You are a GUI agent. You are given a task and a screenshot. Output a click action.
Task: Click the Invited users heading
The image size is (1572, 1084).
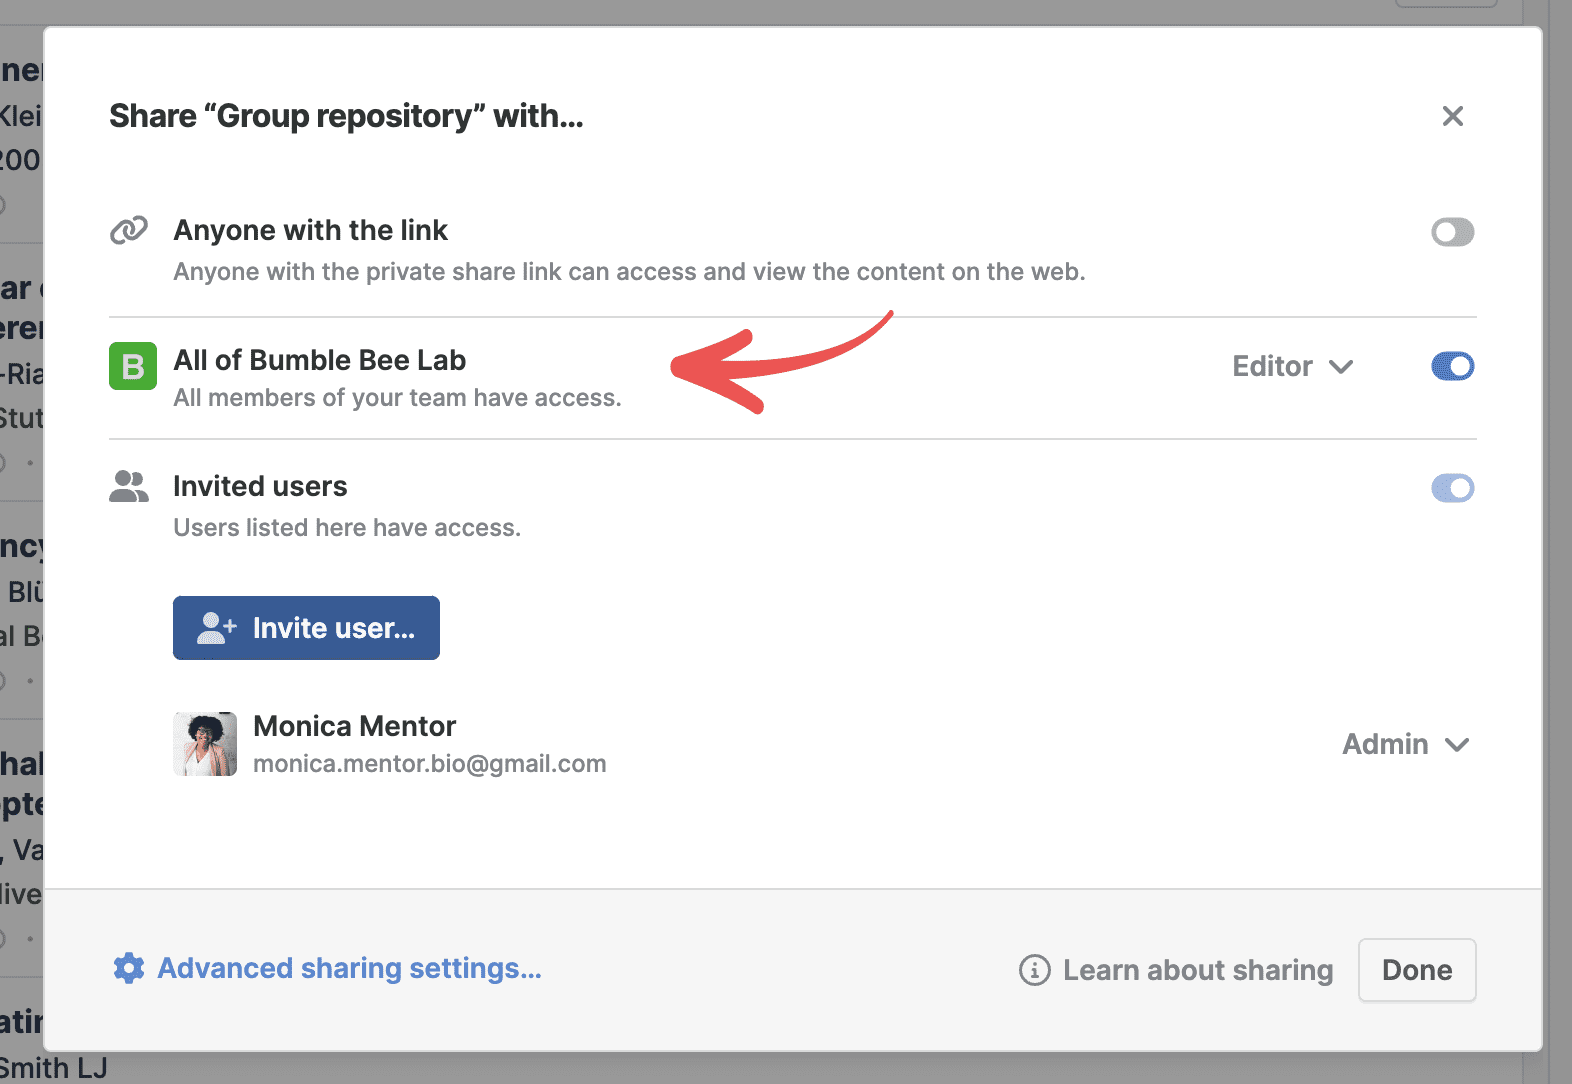(x=260, y=486)
